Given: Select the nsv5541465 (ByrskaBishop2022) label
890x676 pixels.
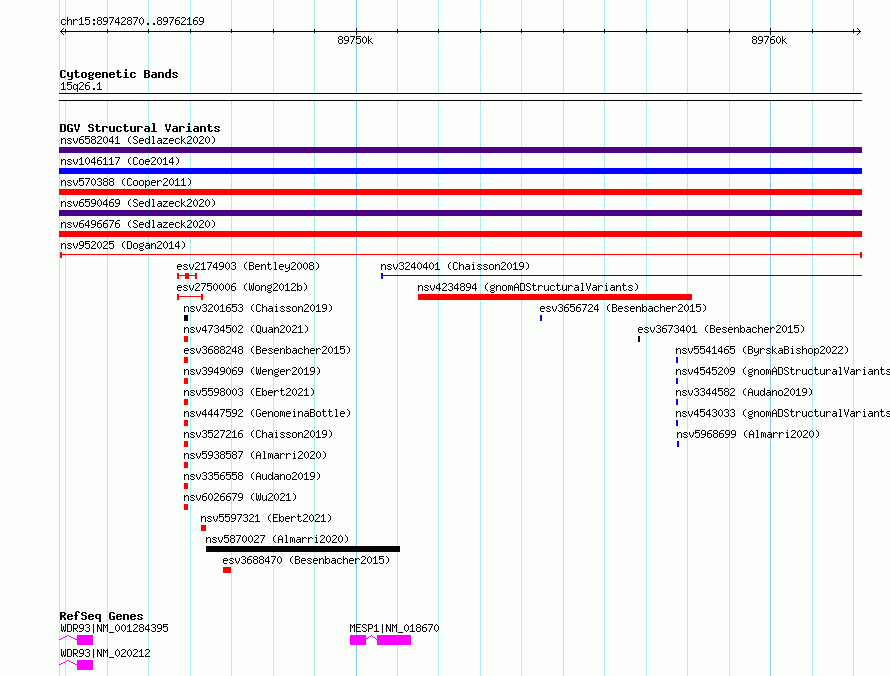Looking at the screenshot, I should tap(762, 350).
